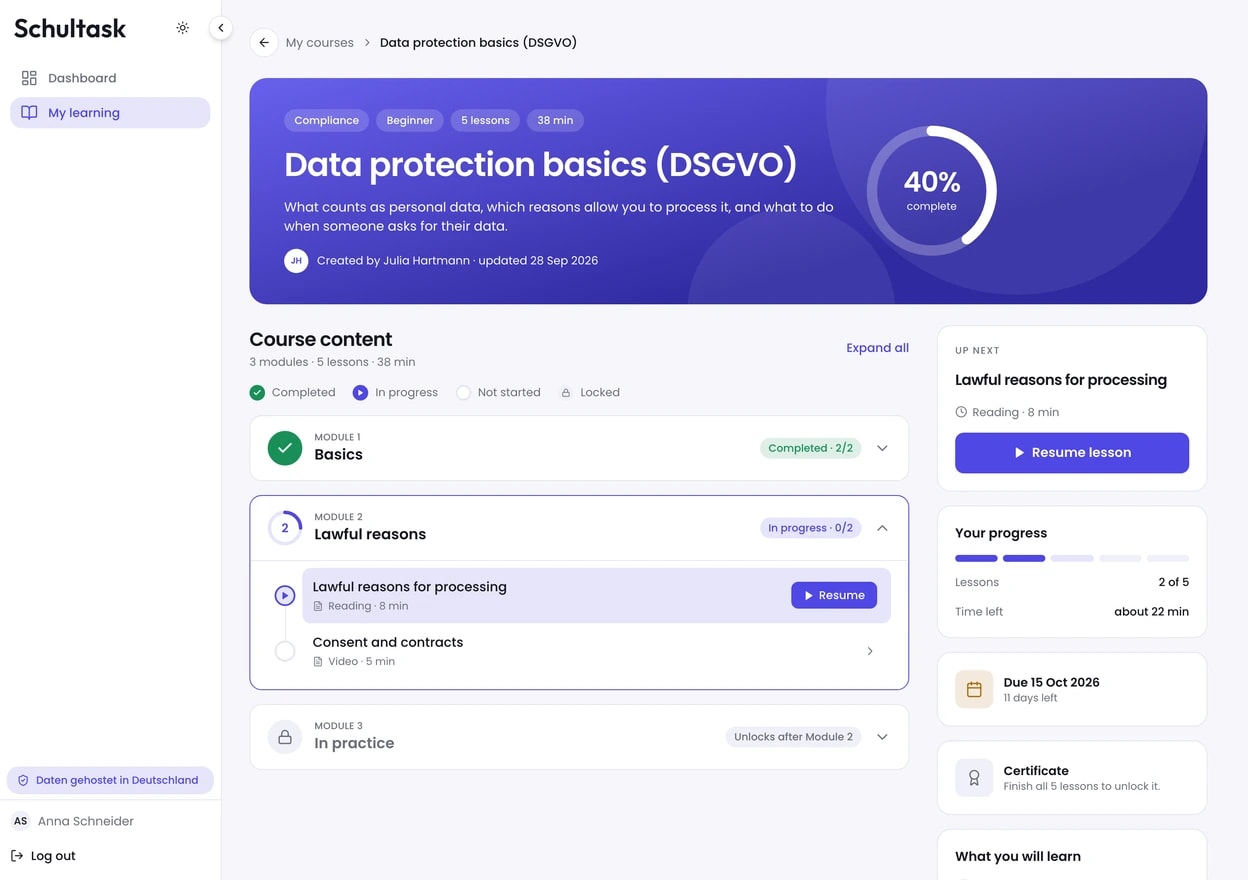Click the green Module 1 completed checkmark

(x=285, y=448)
